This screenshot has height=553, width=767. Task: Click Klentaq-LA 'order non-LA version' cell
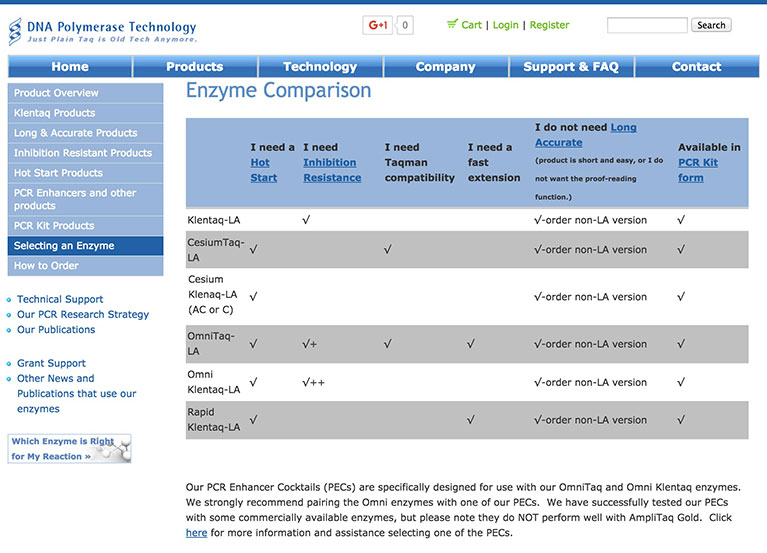pos(590,220)
